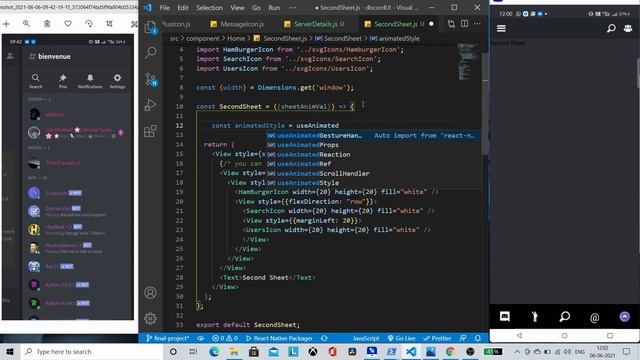Click the component breadcrumb segment
Viewport: 640px width, 360px height.
tap(203, 38)
